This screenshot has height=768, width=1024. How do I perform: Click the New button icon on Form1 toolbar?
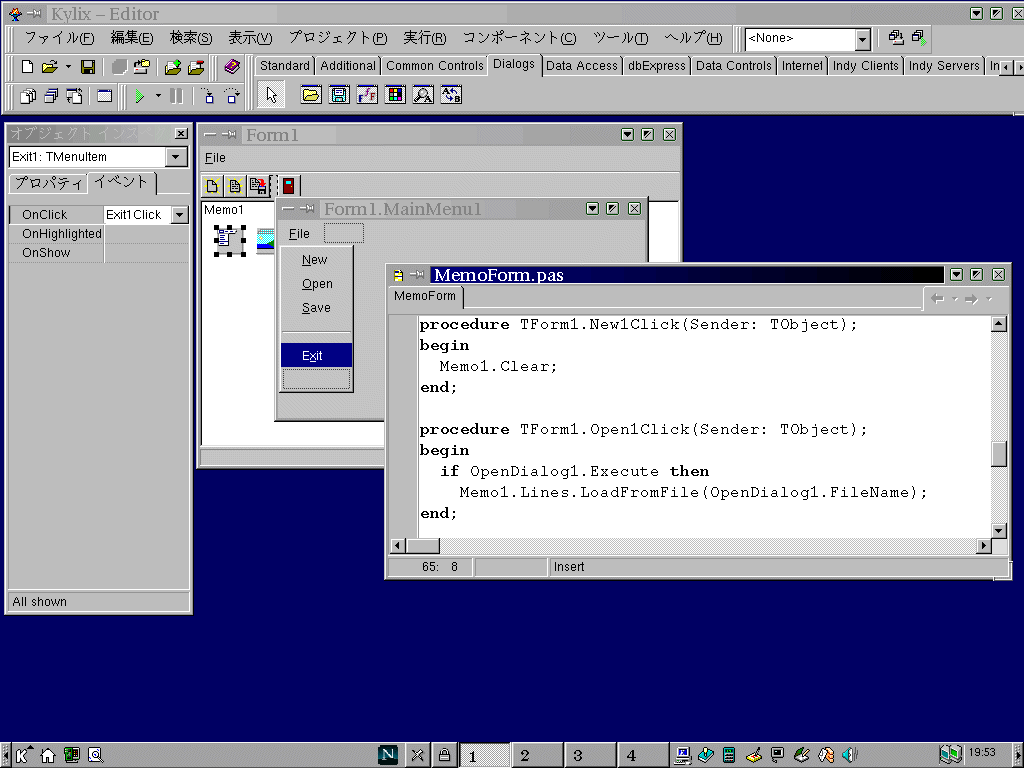212,185
